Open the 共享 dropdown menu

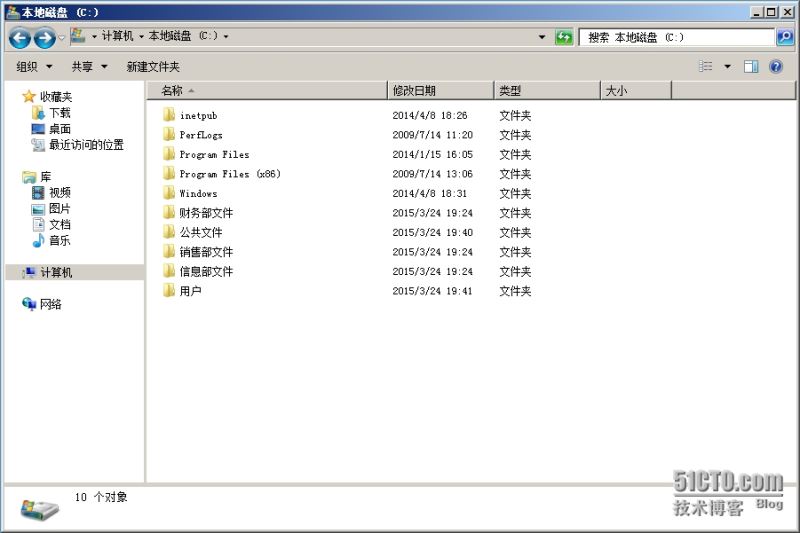(x=88, y=67)
